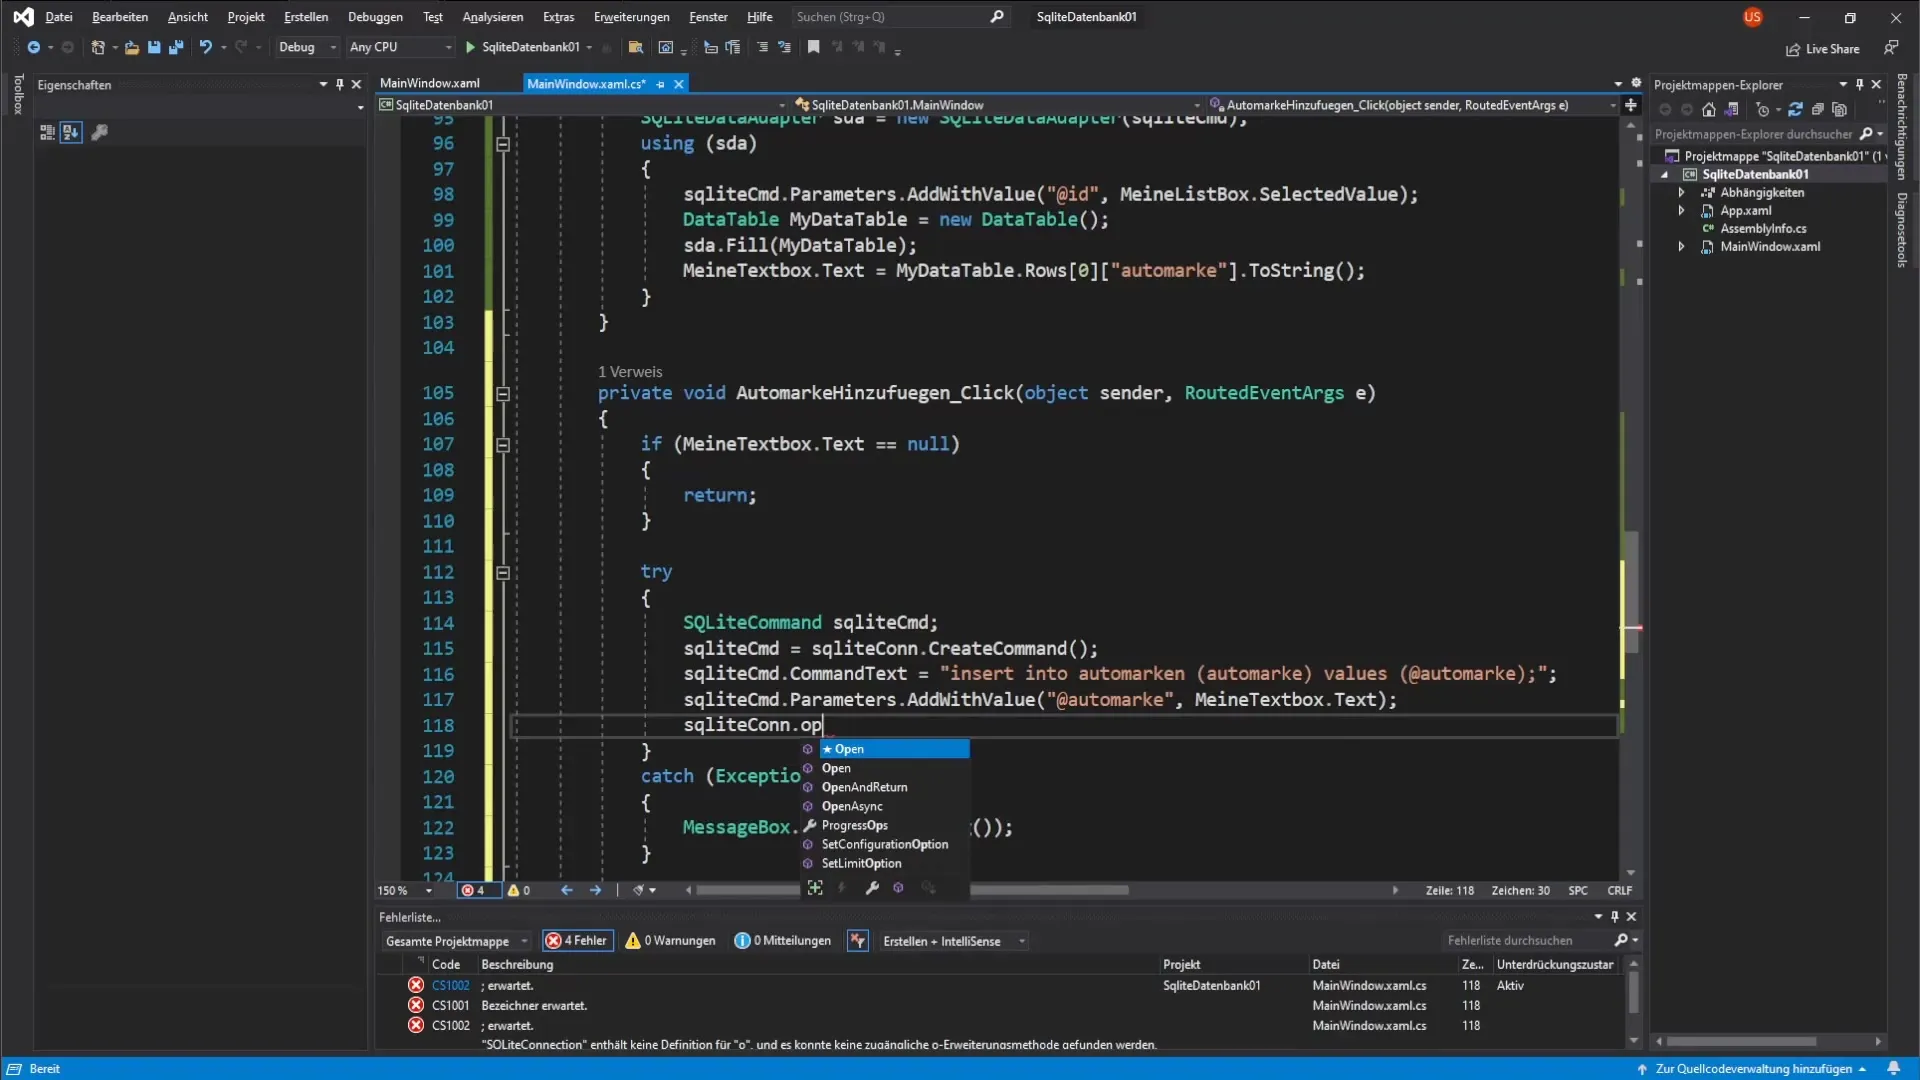
Task: Open the Toolbox side tab
Action: (17, 95)
